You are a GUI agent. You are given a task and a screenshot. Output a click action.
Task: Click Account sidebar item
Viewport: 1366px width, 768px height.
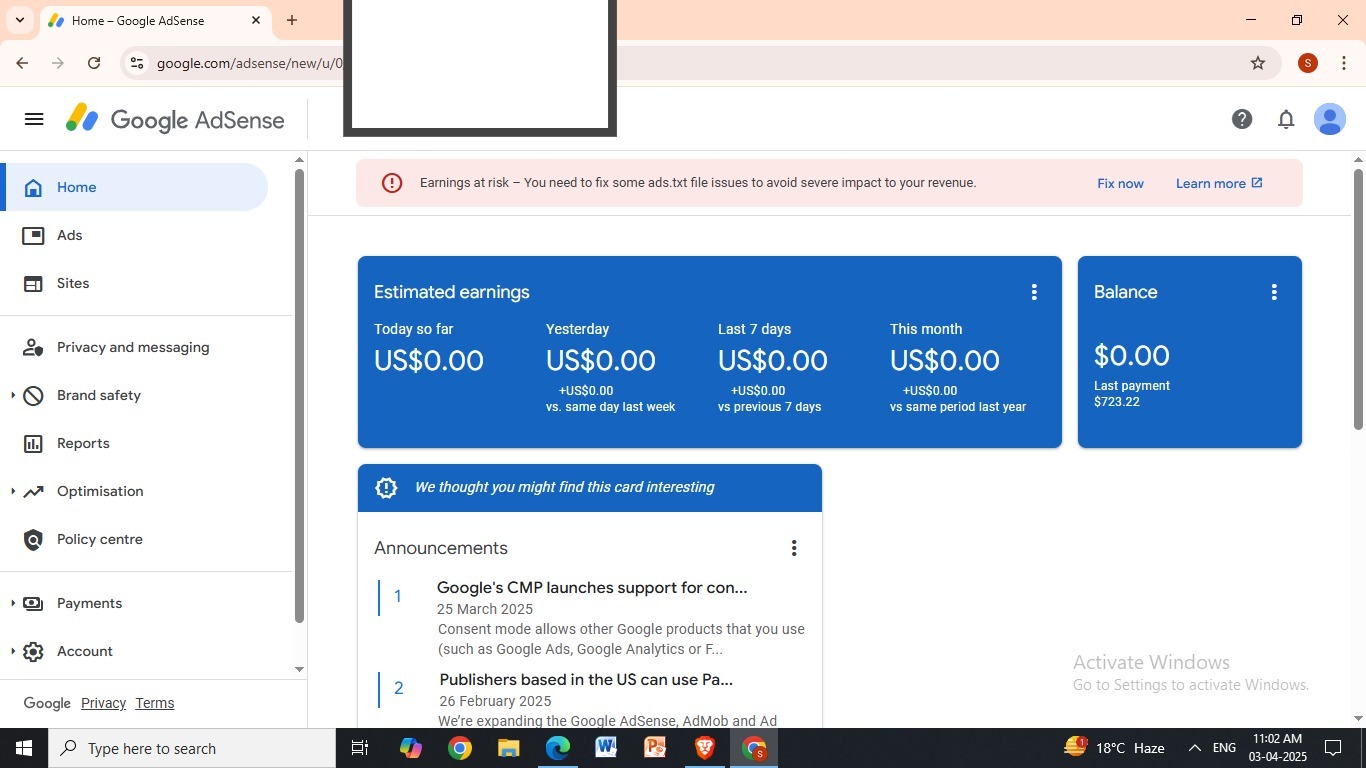(85, 651)
